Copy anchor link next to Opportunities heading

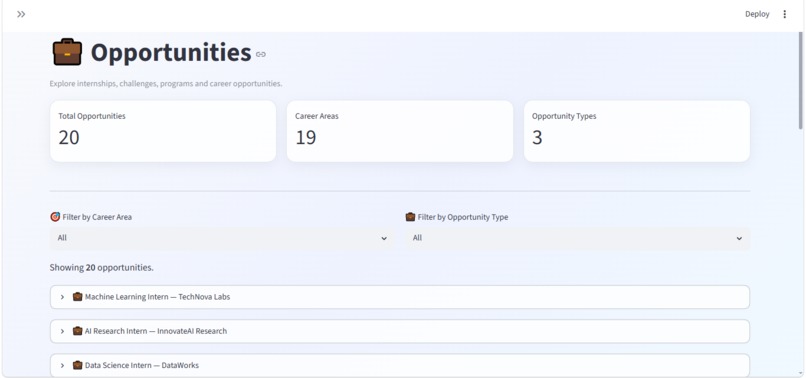pos(261,54)
